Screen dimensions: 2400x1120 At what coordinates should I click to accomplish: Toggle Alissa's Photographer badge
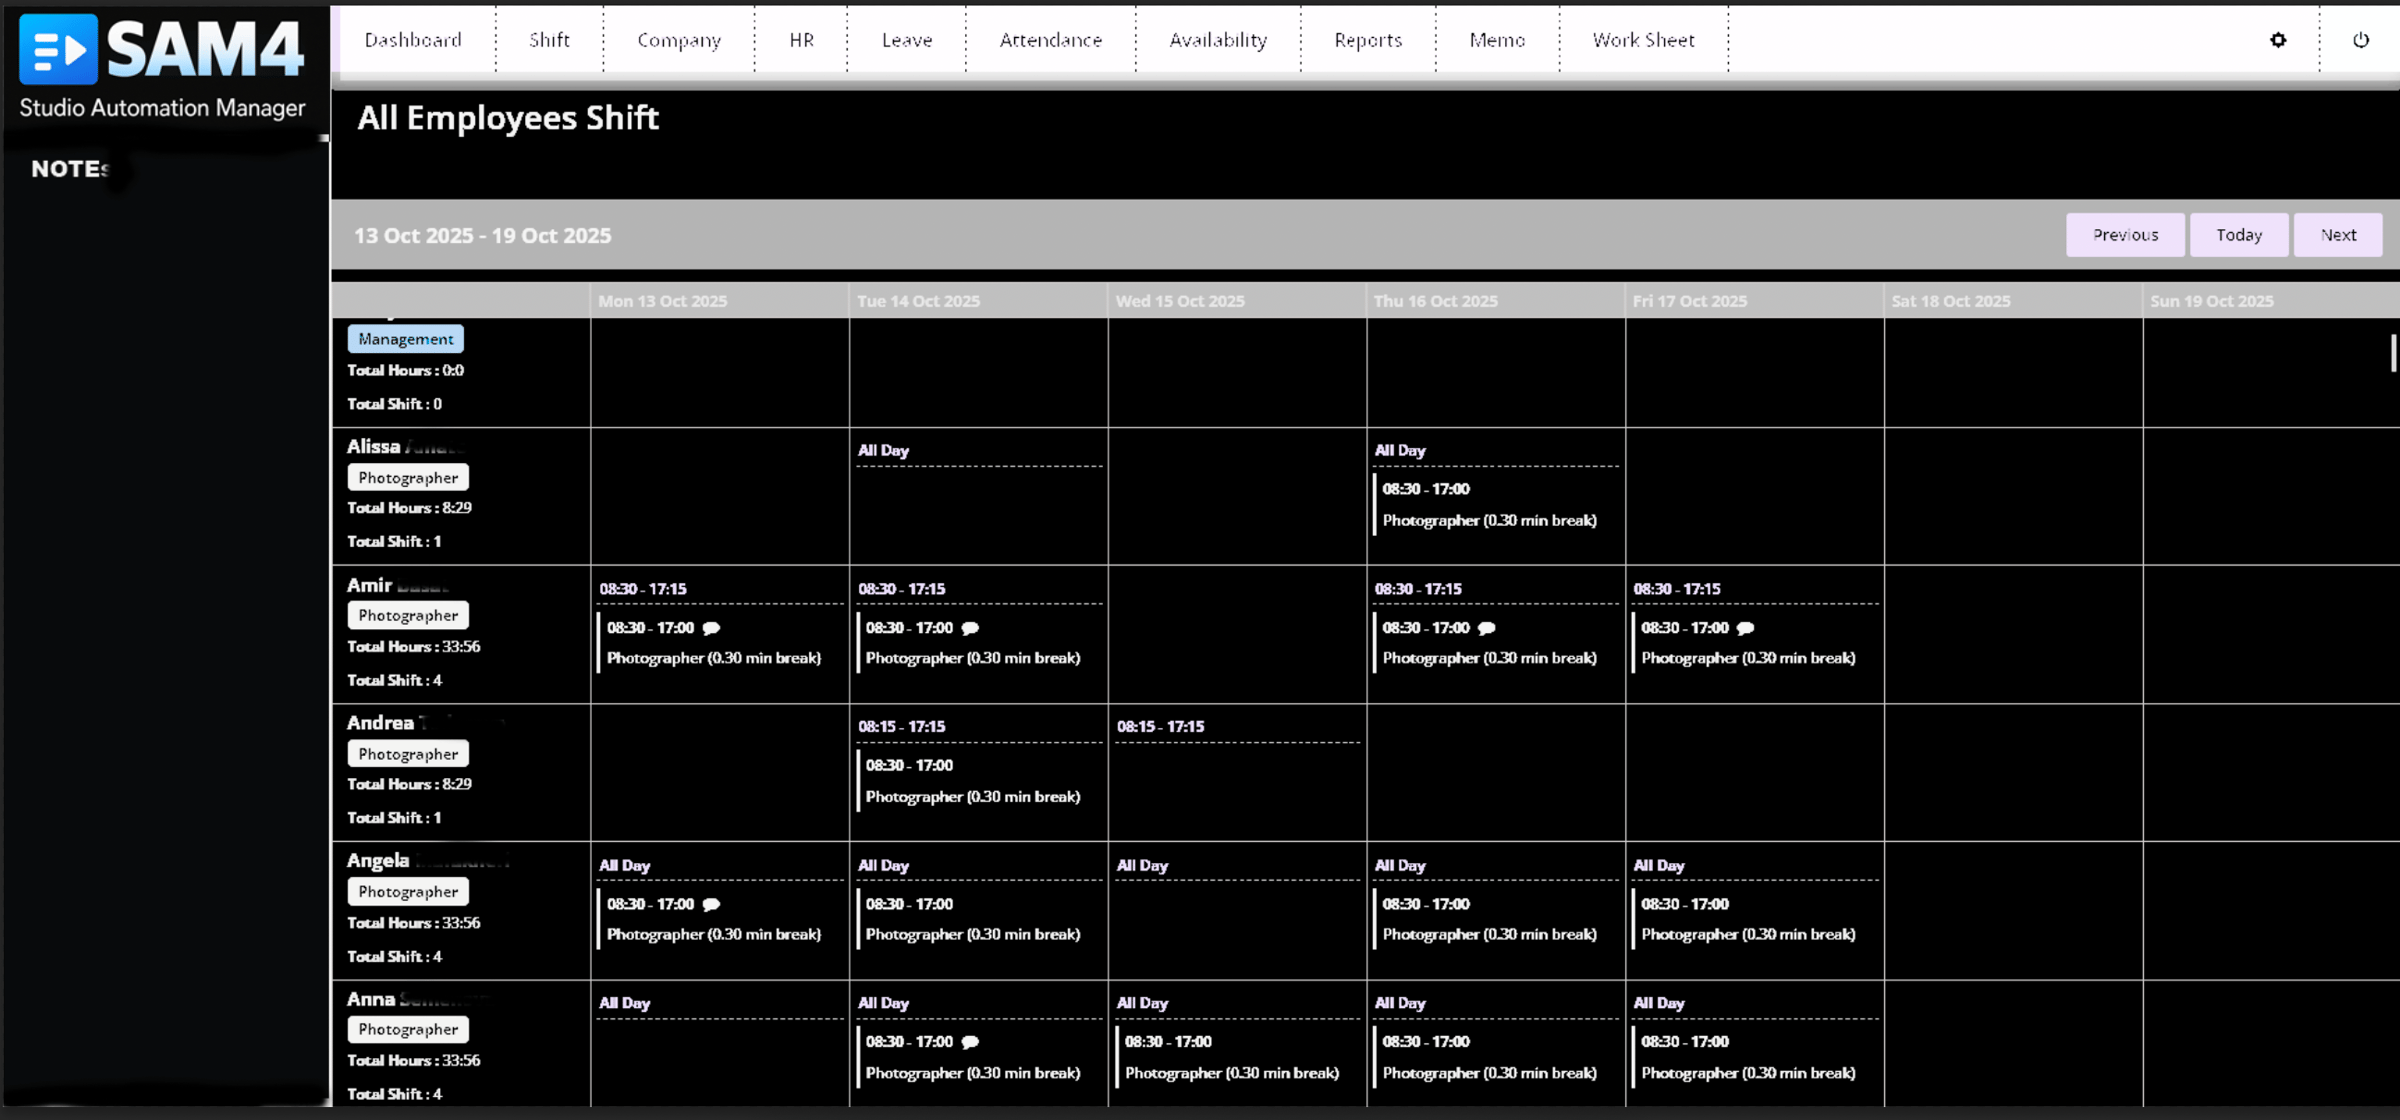coord(407,477)
